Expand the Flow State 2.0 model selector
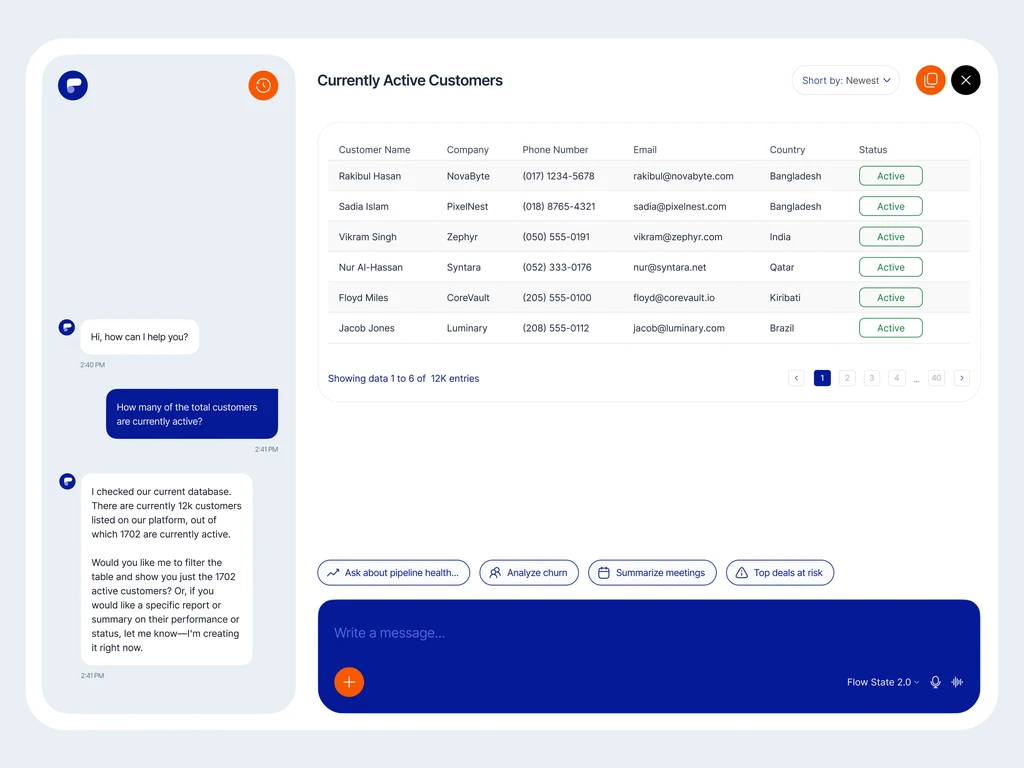The height and width of the screenshot is (768, 1024). coord(883,682)
